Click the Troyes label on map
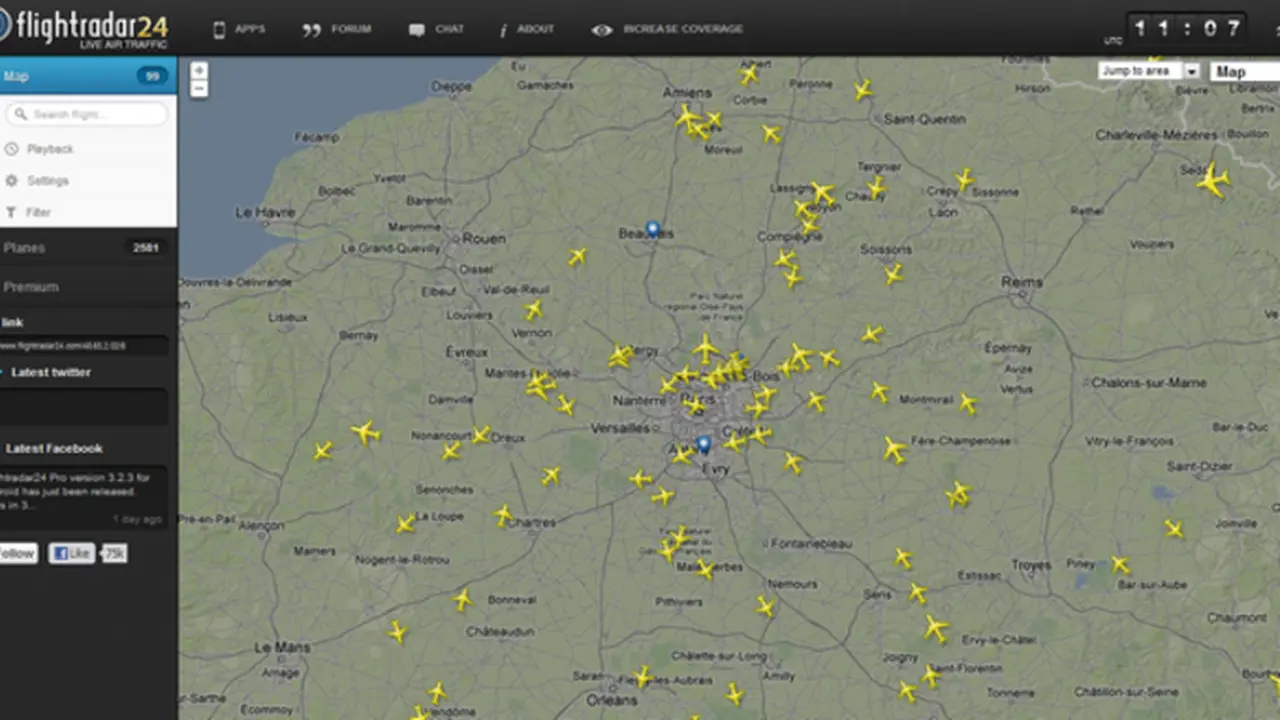 [x=1031, y=565]
